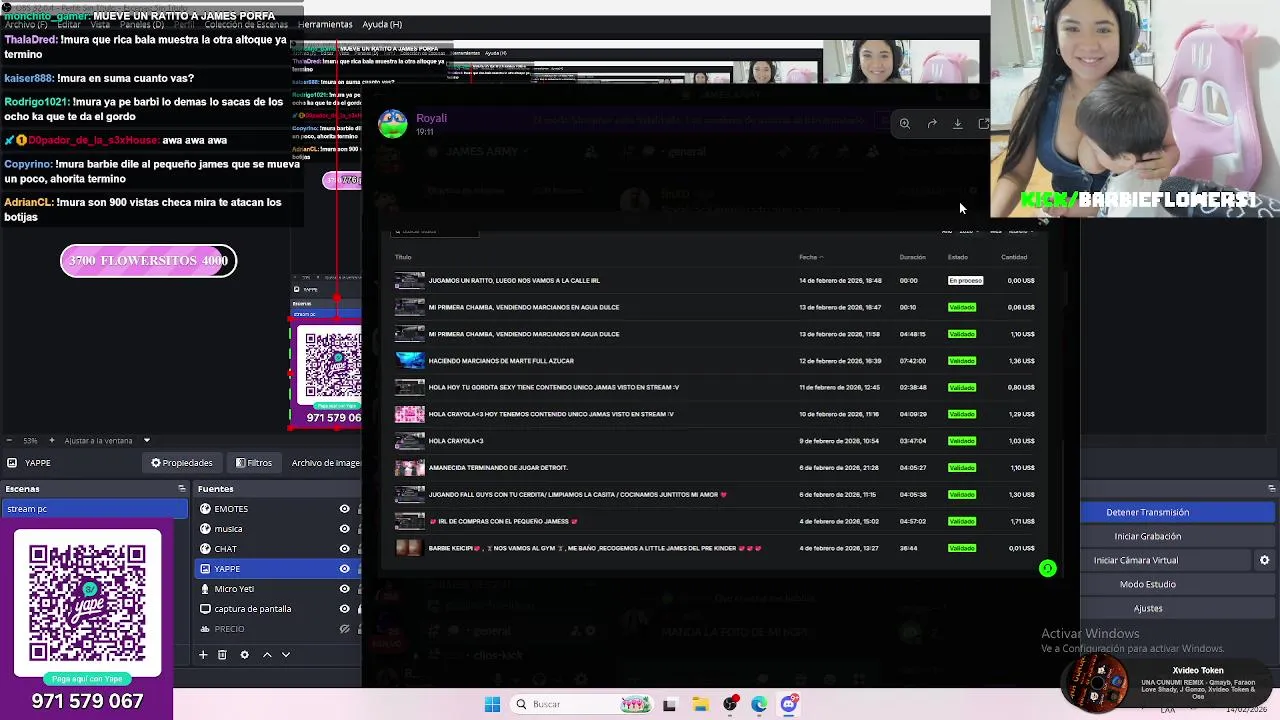
Task: Zoom out preview with the minus icon
Action: point(9,441)
